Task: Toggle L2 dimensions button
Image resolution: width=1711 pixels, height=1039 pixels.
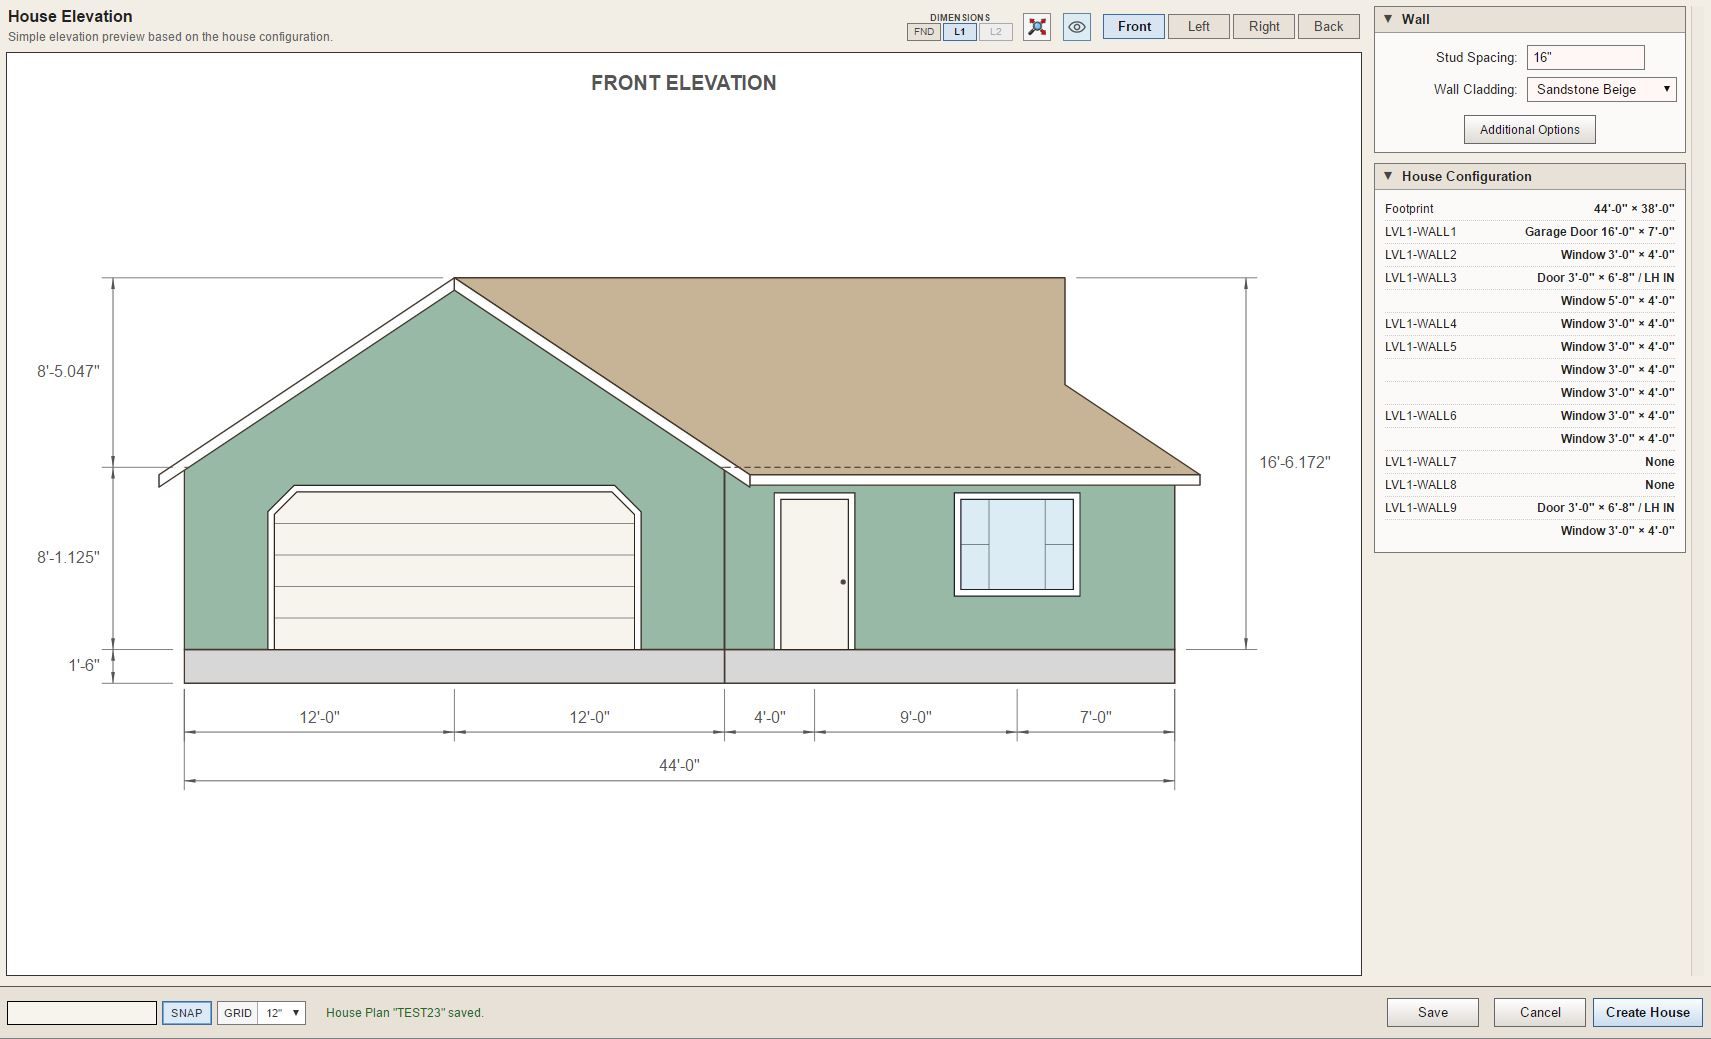Action: tap(996, 32)
